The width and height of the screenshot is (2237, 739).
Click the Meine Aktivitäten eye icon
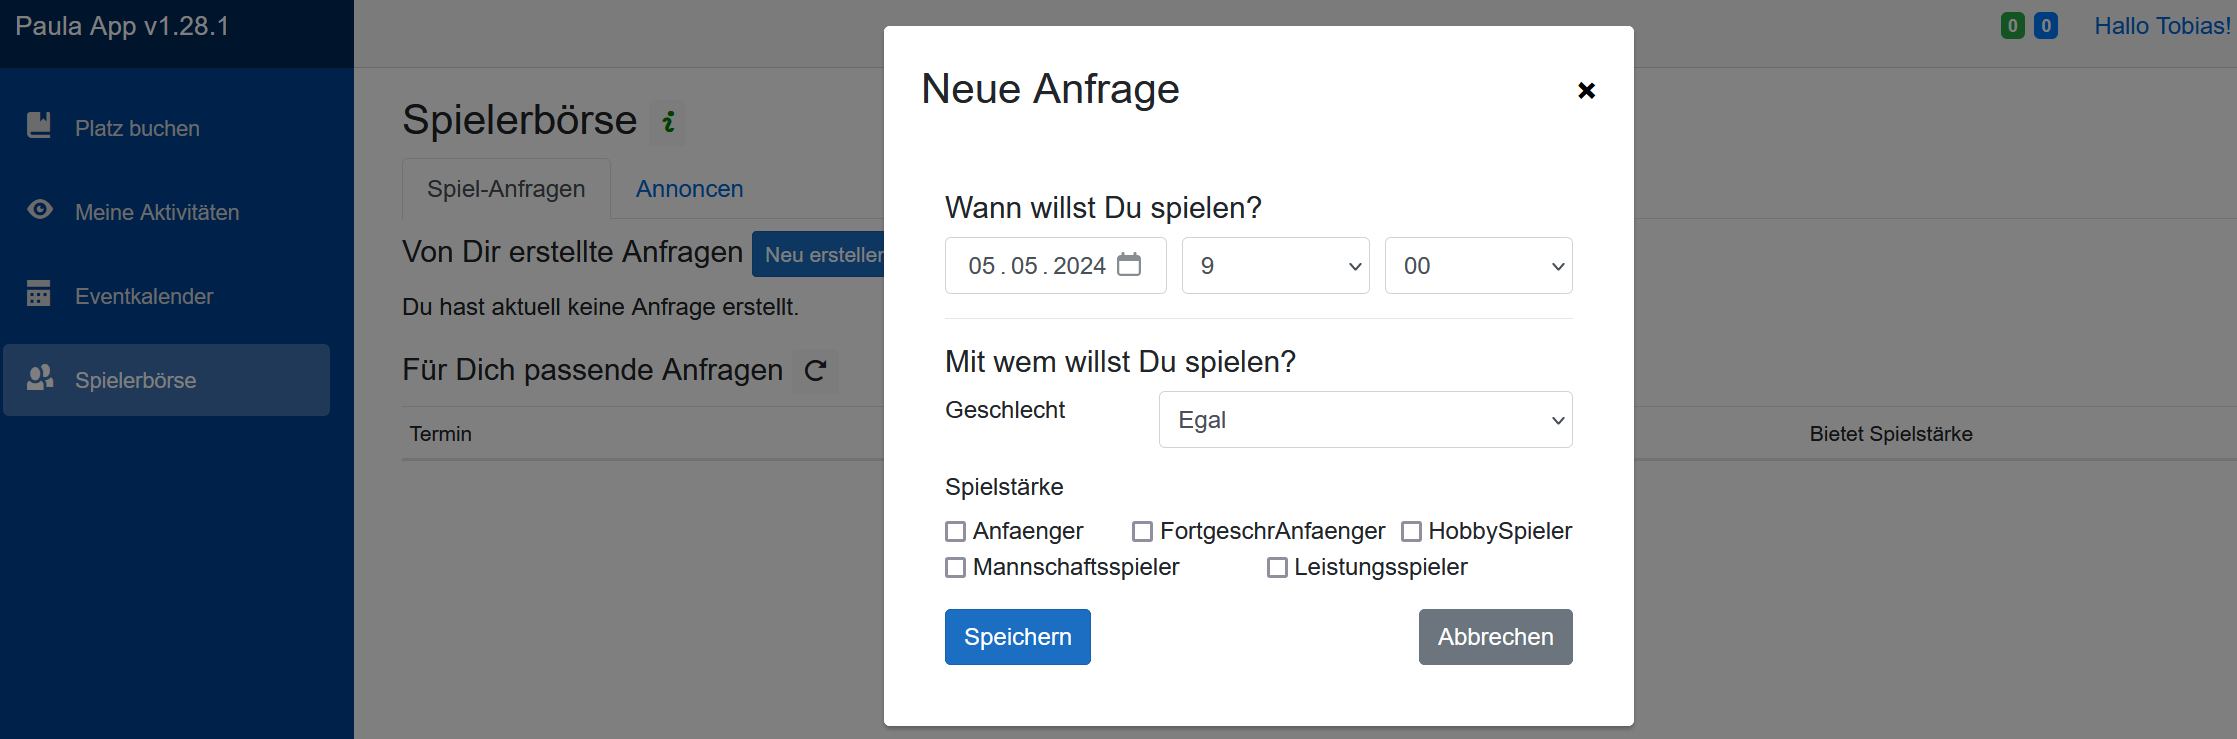point(40,210)
